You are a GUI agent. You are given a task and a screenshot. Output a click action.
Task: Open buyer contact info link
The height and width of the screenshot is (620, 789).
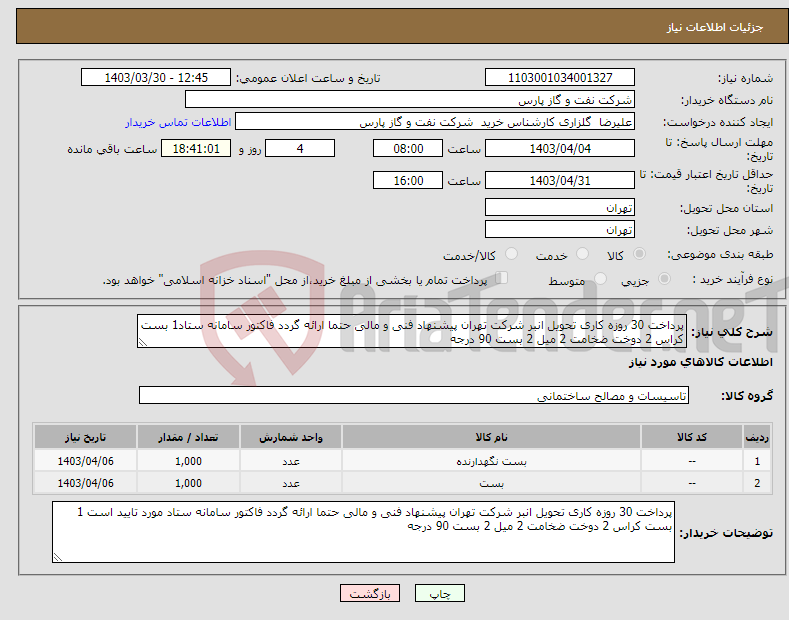pos(178,122)
